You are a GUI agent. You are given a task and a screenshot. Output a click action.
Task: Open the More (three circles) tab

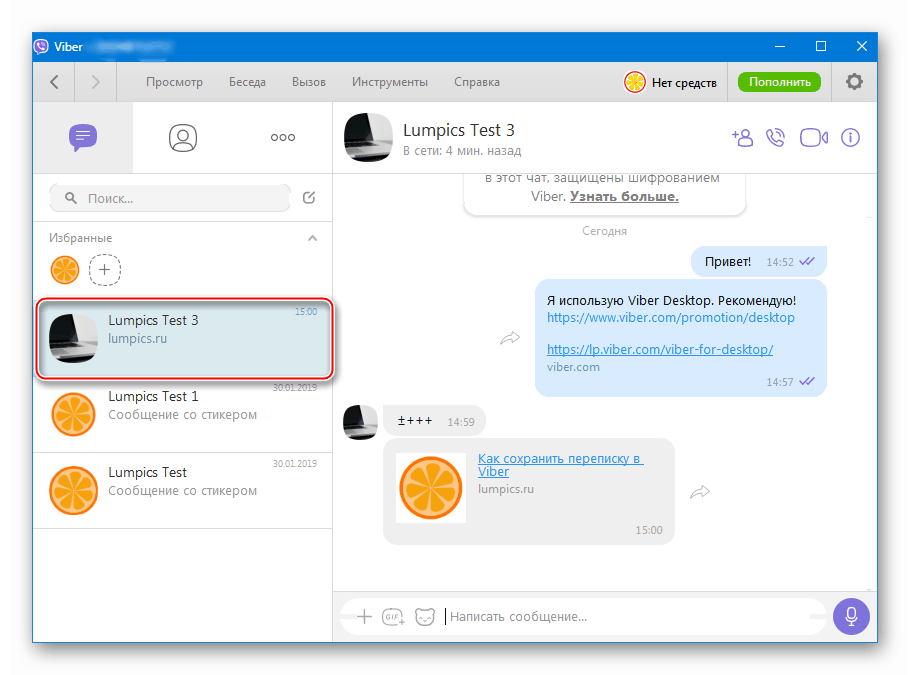point(283,138)
